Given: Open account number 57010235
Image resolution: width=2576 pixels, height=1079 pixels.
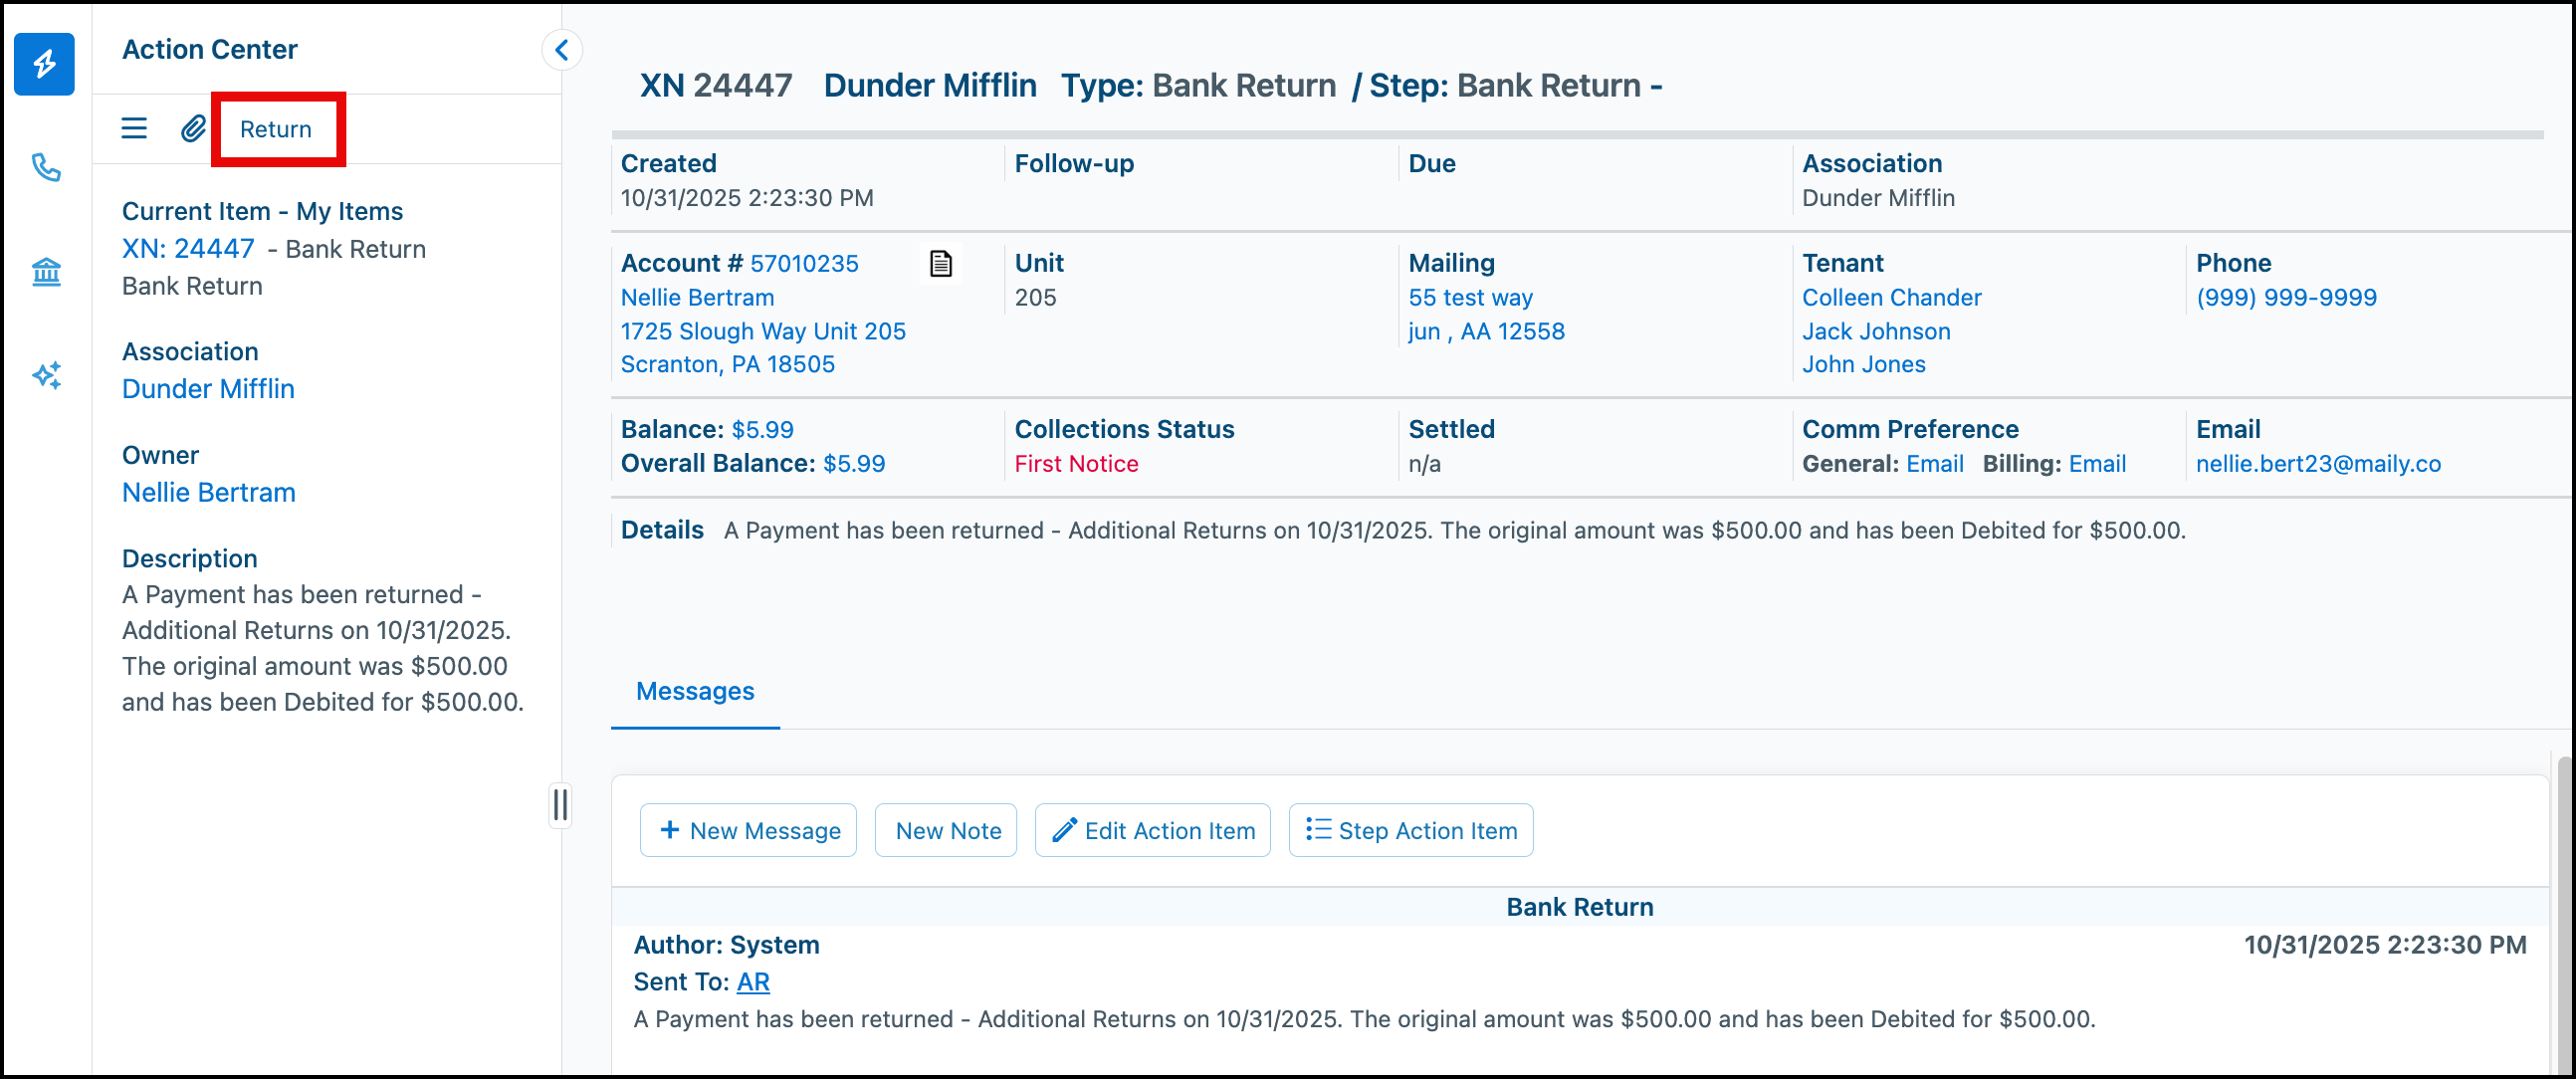Looking at the screenshot, I should coord(804,264).
